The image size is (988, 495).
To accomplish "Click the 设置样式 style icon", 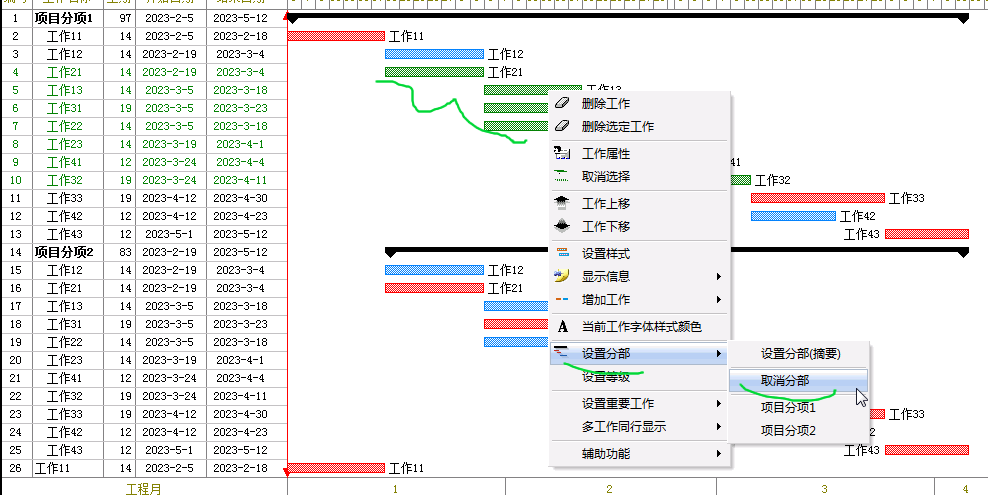I will click(562, 253).
